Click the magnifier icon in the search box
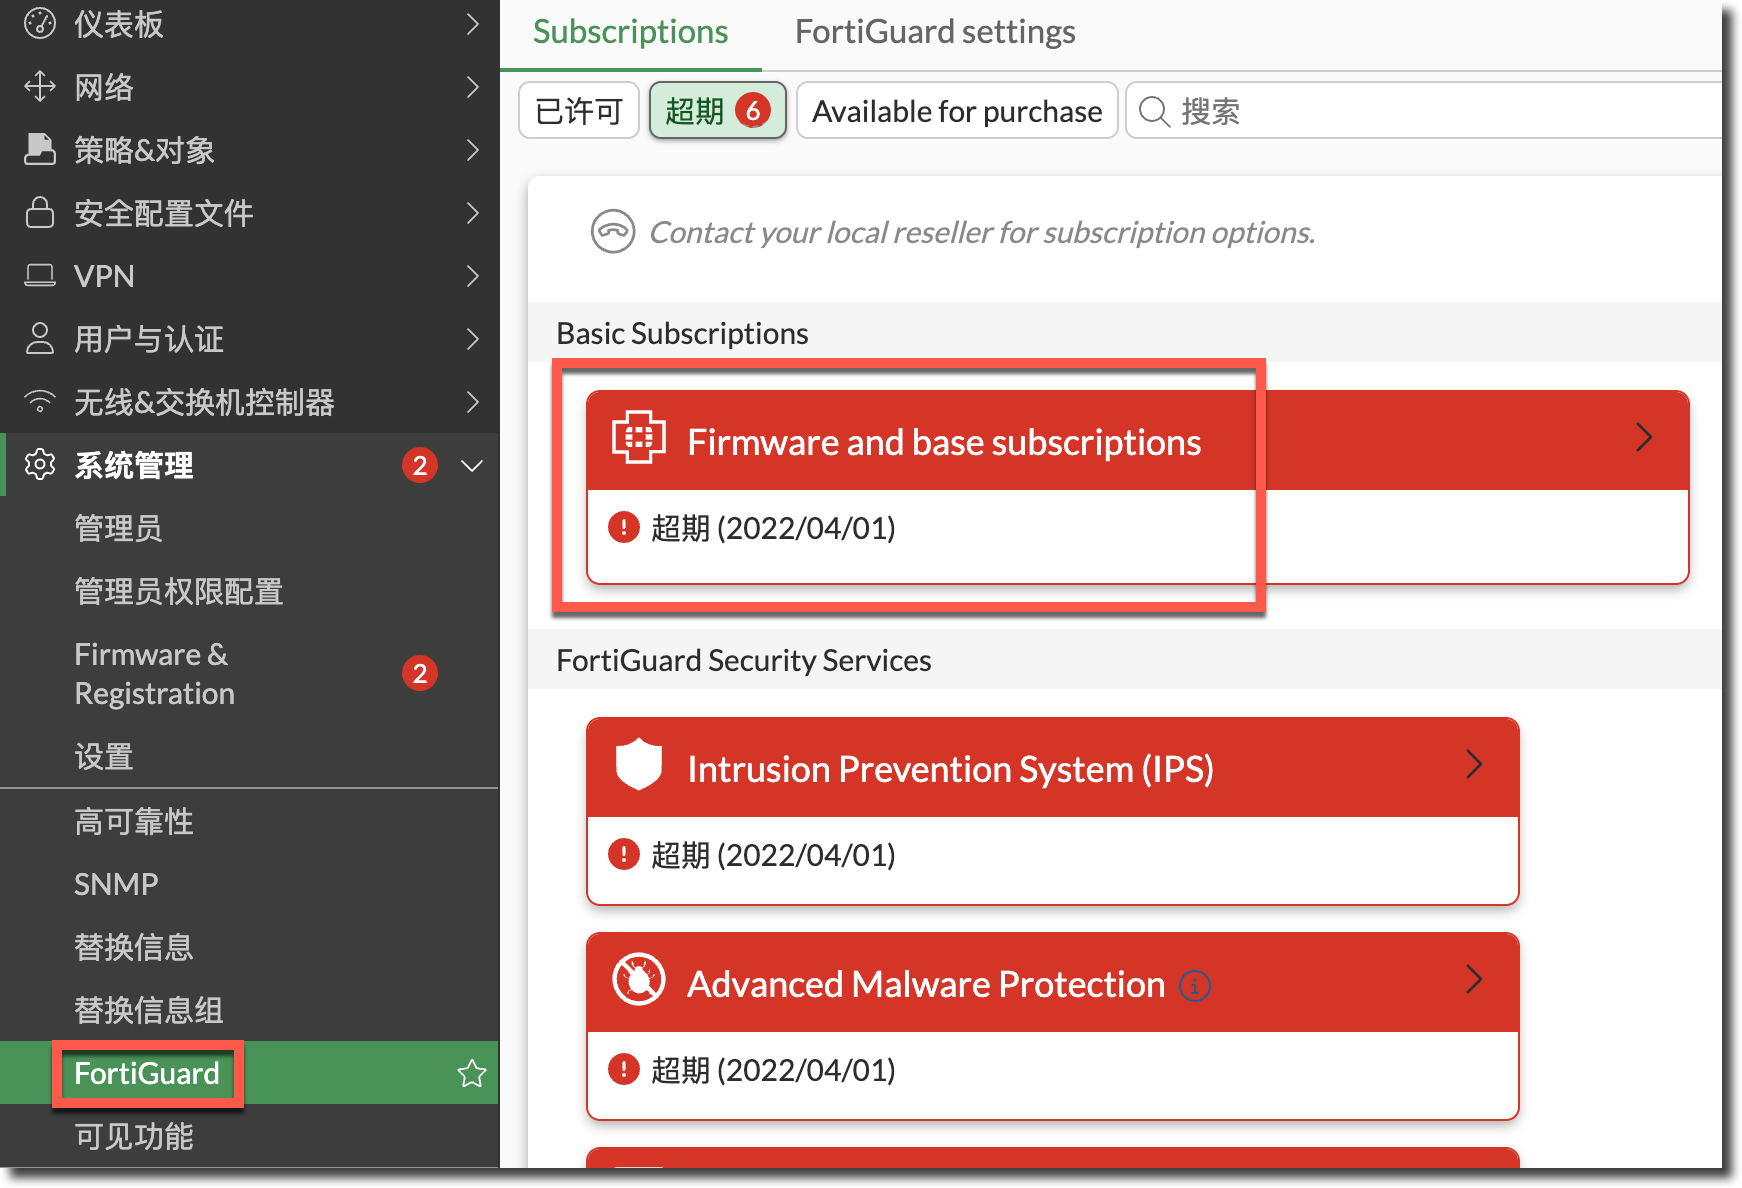 (1154, 111)
